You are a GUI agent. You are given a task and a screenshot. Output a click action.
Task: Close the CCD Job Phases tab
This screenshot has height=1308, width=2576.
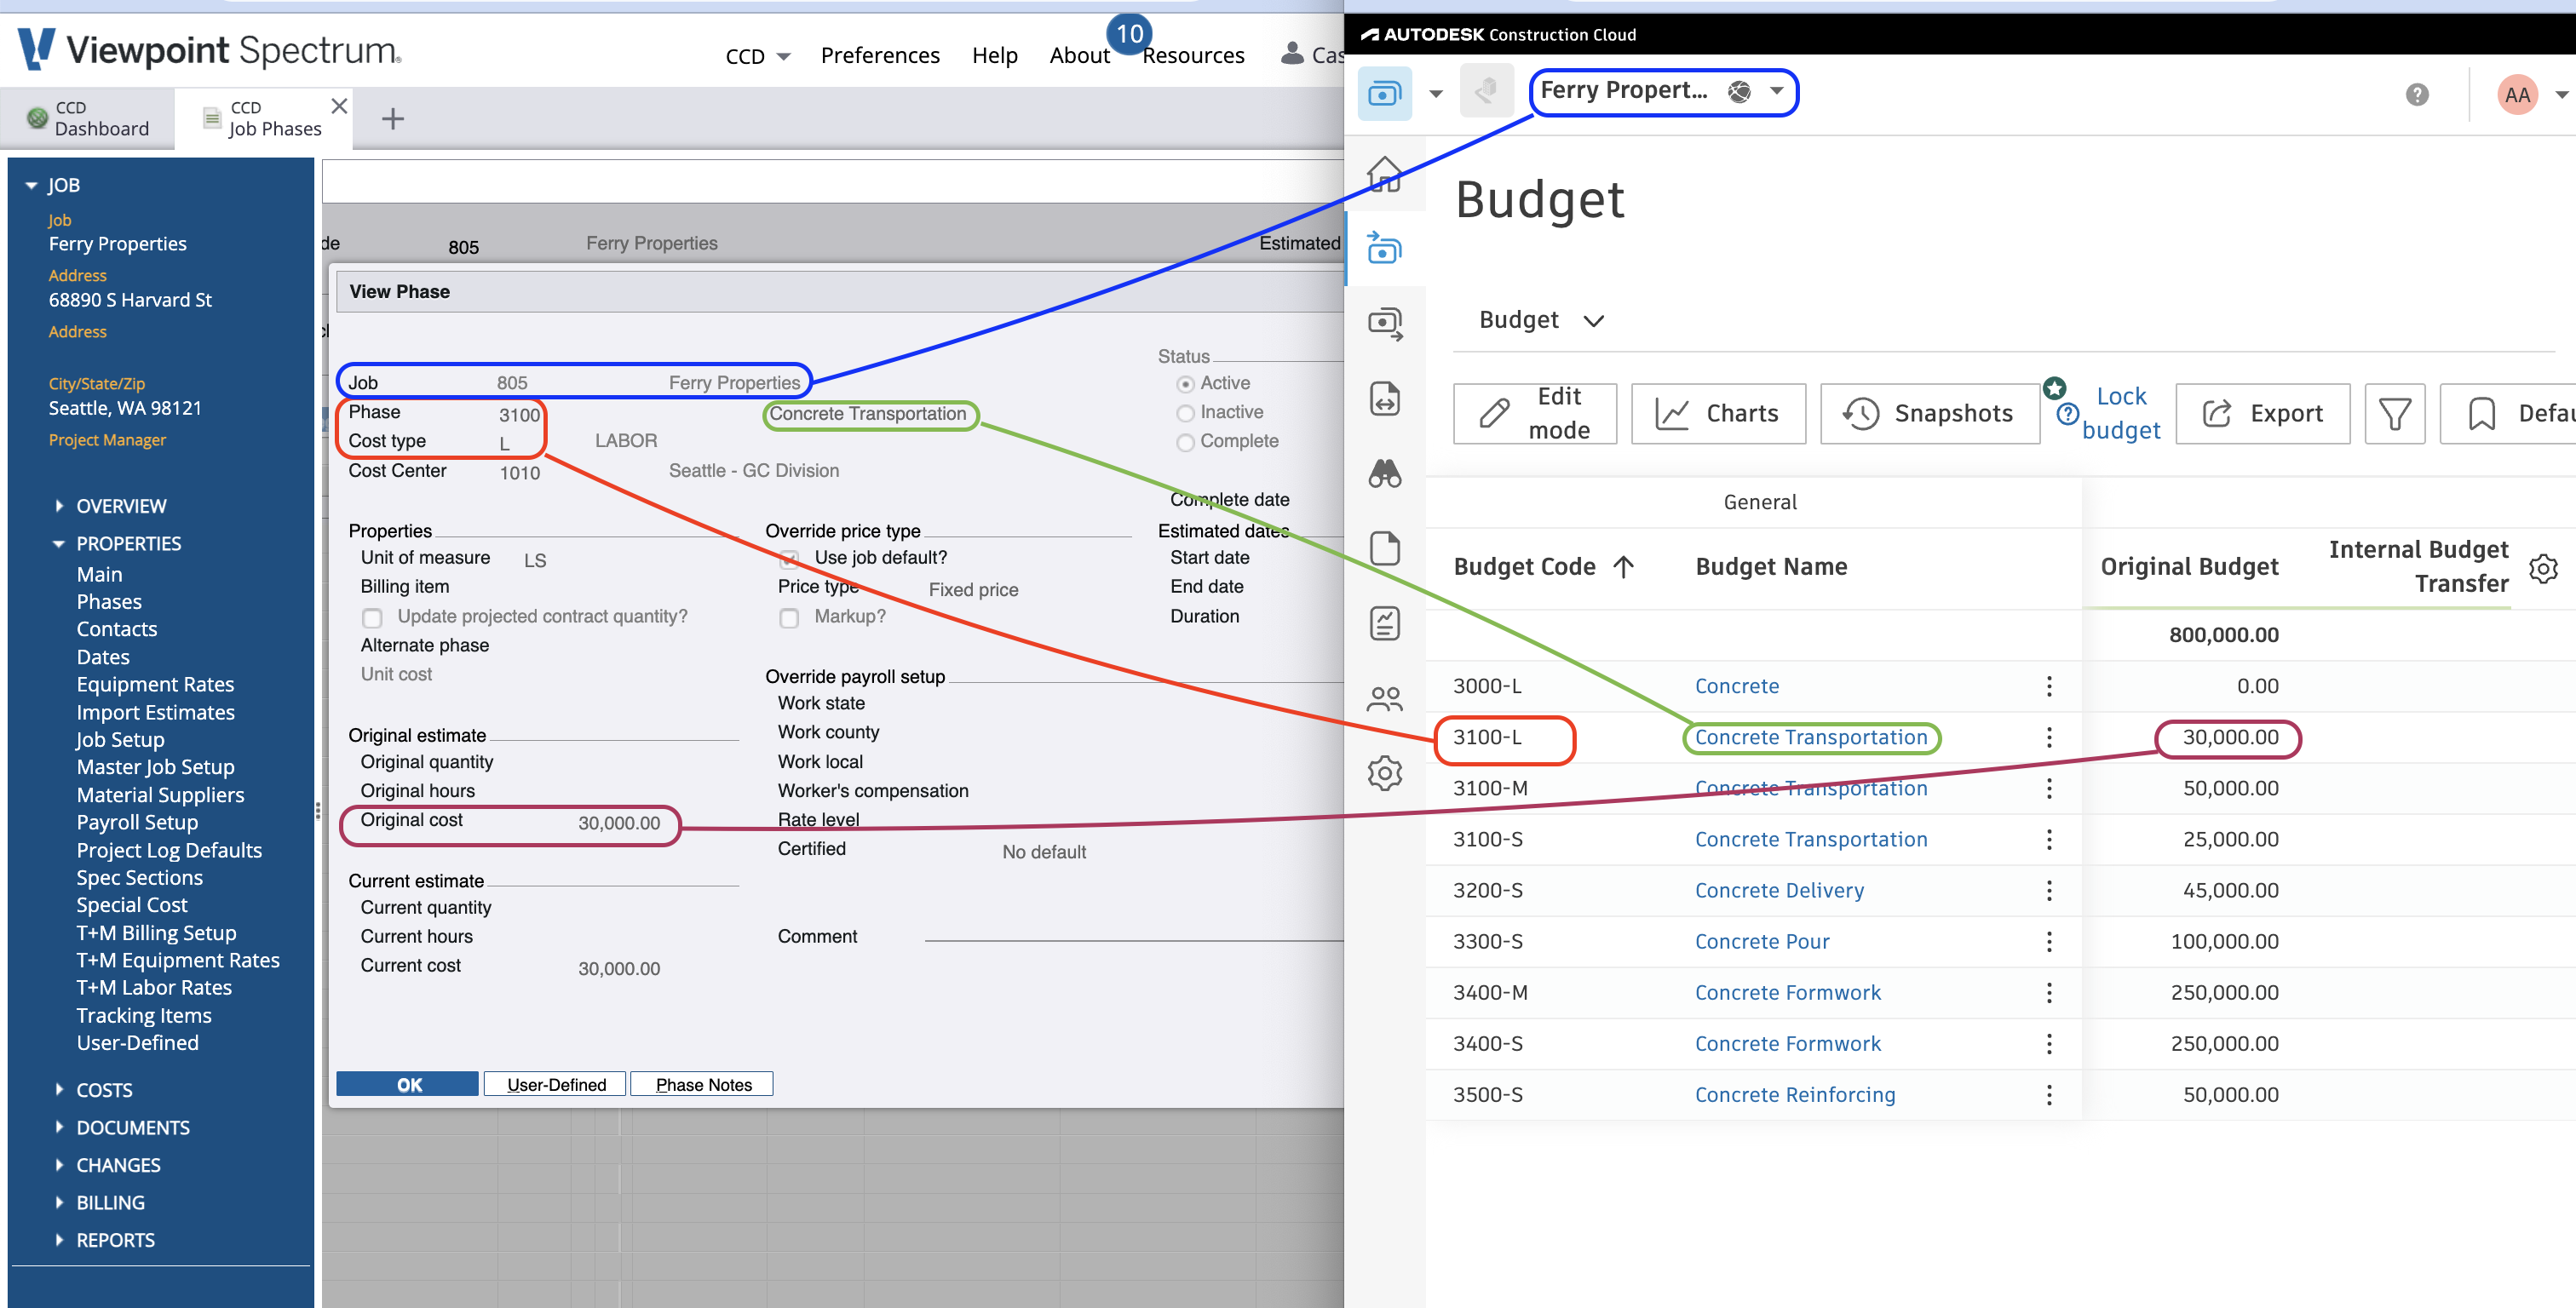(340, 105)
